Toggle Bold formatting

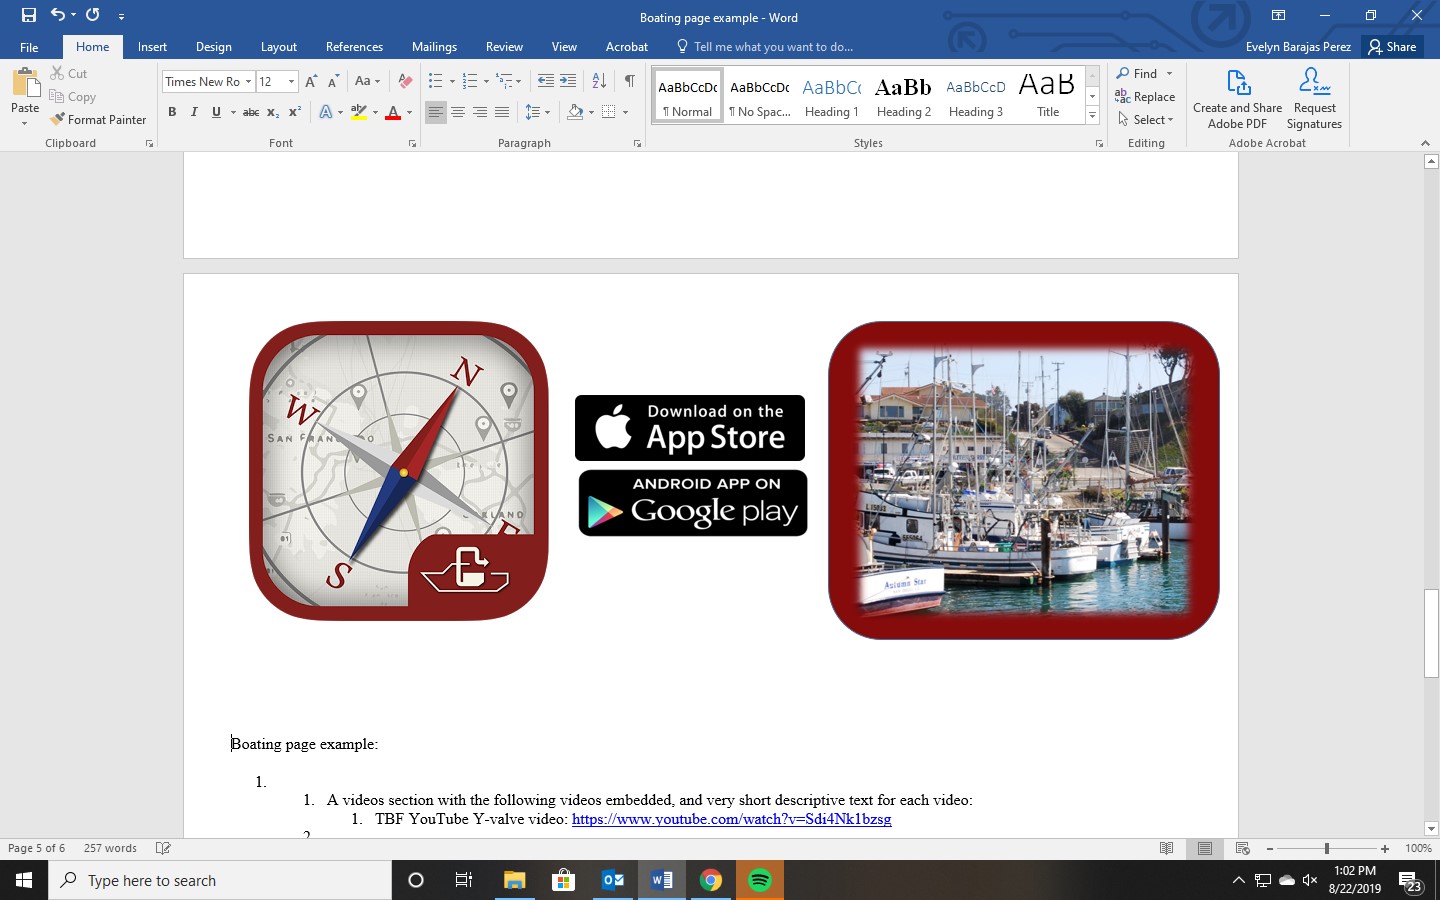pos(172,112)
